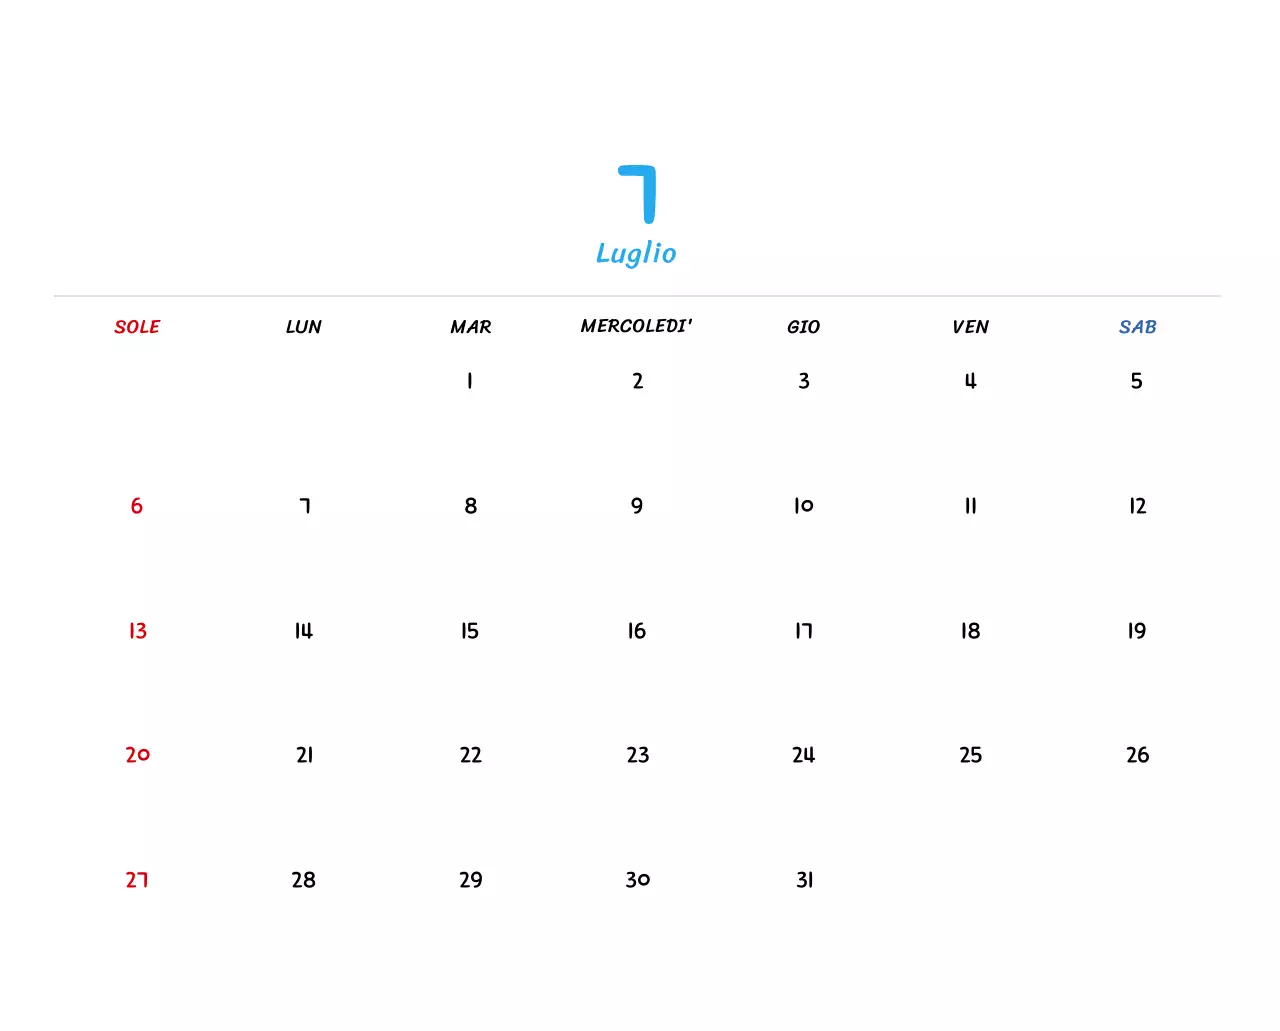Click date 5 in the first week
The image size is (1280, 1031).
click(1136, 381)
